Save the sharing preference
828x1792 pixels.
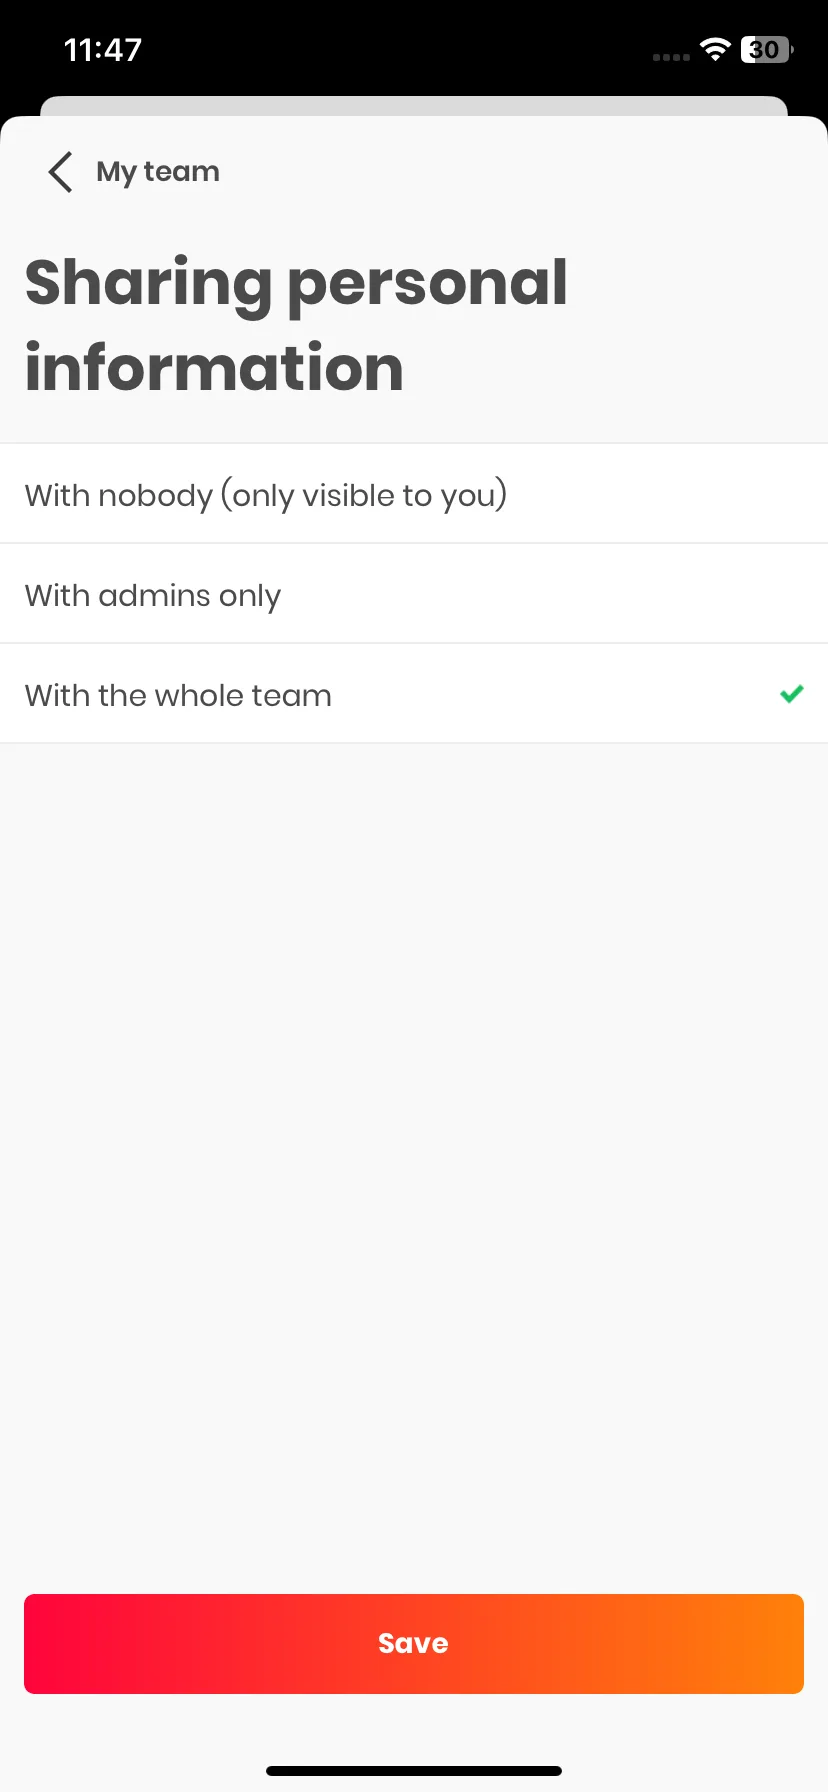(x=414, y=1643)
